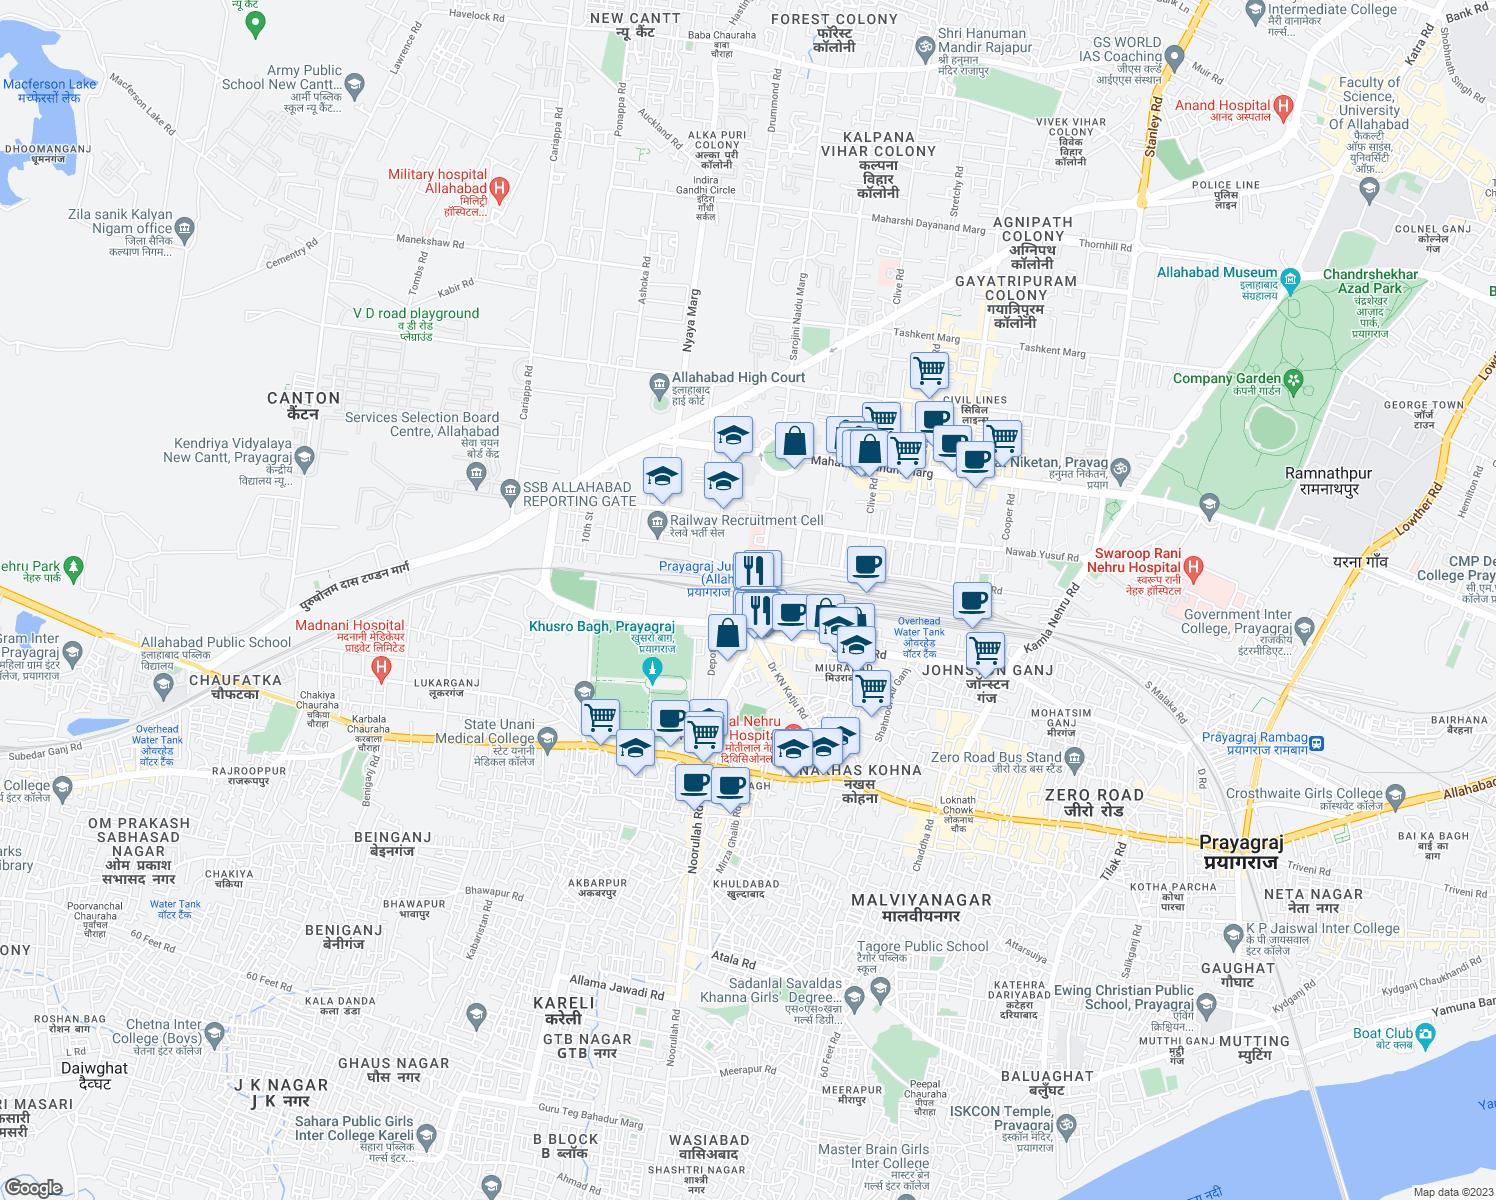The height and width of the screenshot is (1200, 1496).
Task: Click the Map data ©2023 attribution
Action: click(x=1450, y=1191)
